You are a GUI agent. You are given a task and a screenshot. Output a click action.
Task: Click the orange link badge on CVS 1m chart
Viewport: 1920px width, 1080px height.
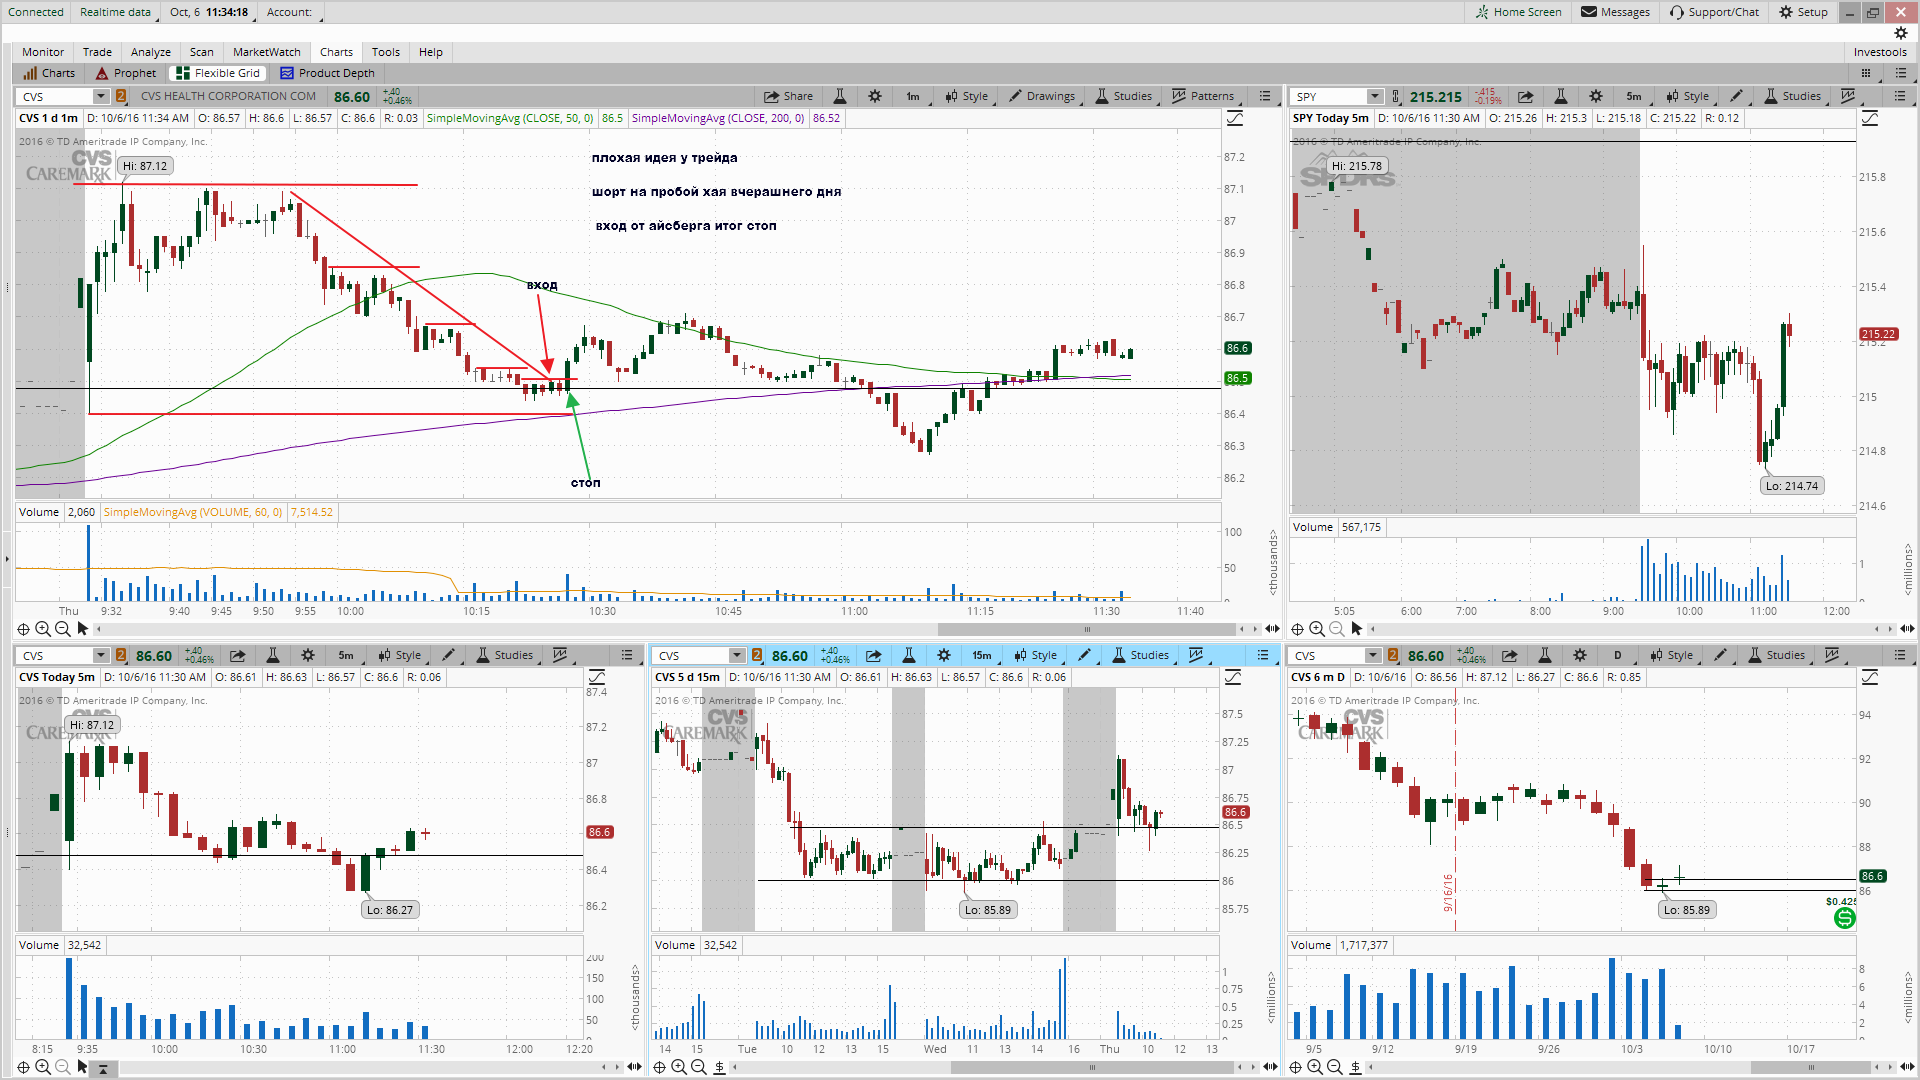[x=121, y=96]
